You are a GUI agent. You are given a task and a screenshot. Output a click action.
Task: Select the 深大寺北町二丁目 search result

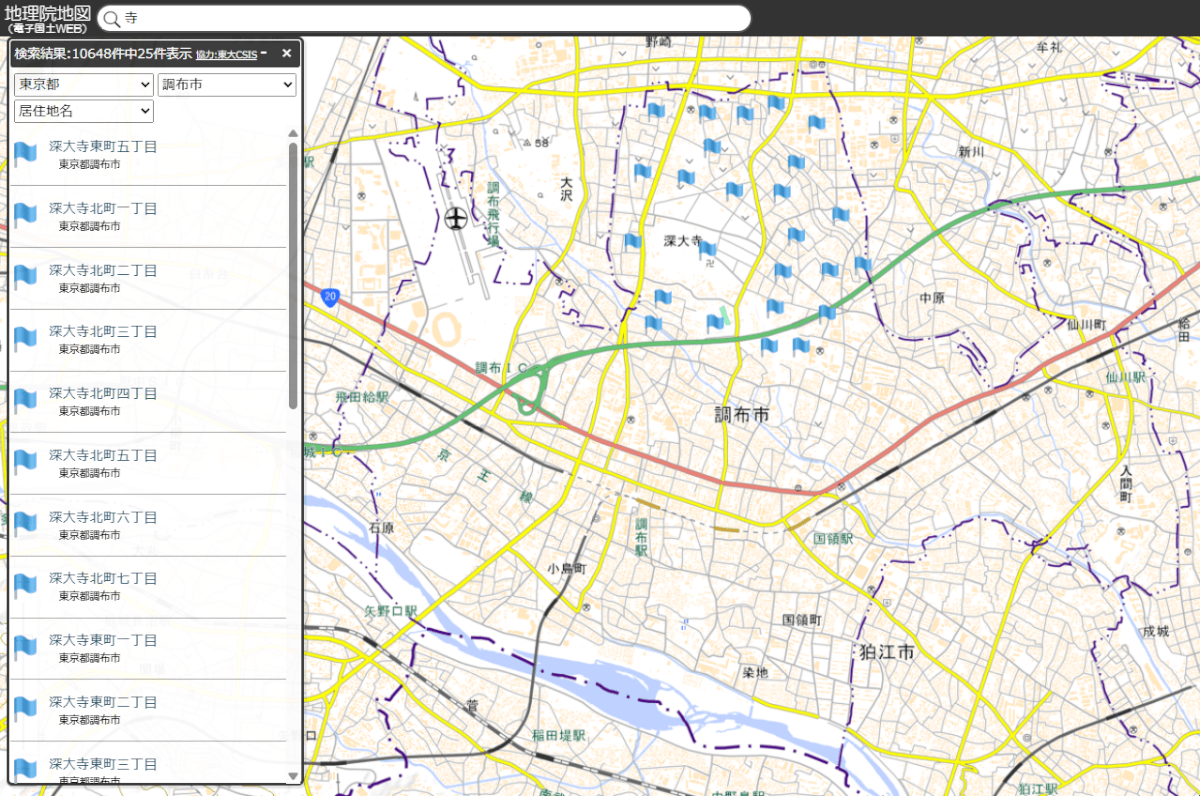coord(103,271)
